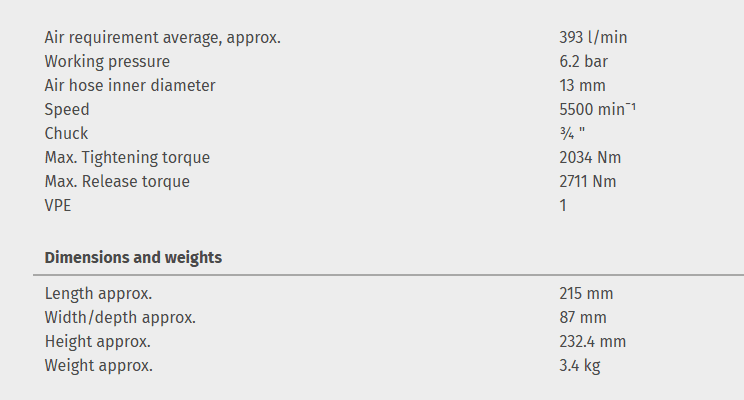This screenshot has height=400, width=744.
Task: Select the 3.4 kg weight value
Action: 580,366
